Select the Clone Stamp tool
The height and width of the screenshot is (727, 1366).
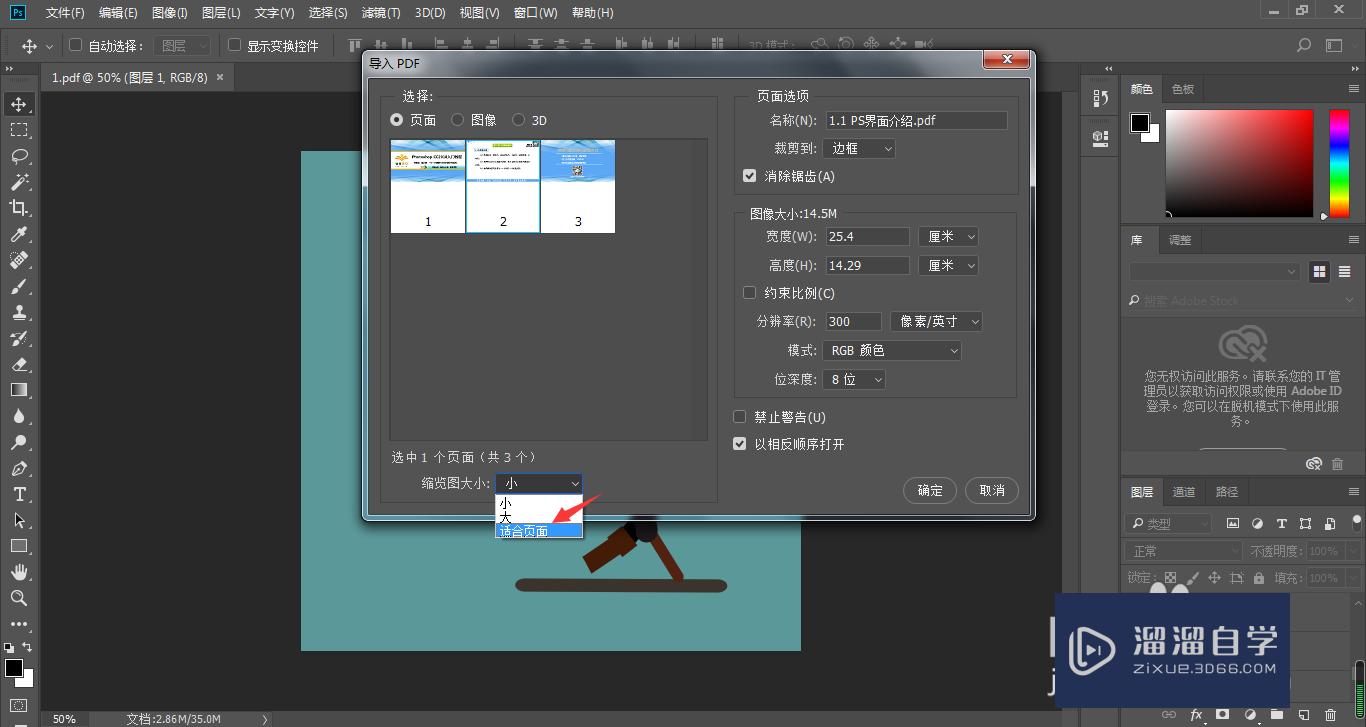[19, 312]
